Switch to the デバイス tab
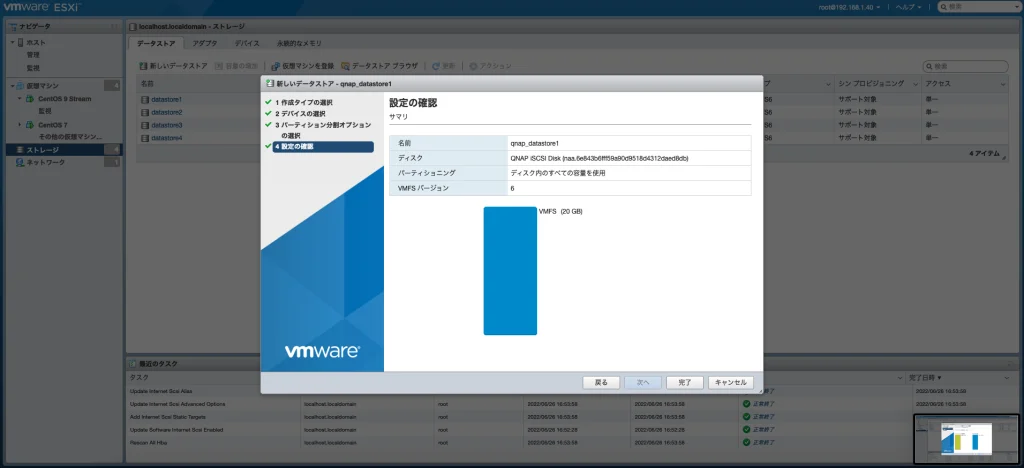The image size is (1024, 468). (247, 43)
